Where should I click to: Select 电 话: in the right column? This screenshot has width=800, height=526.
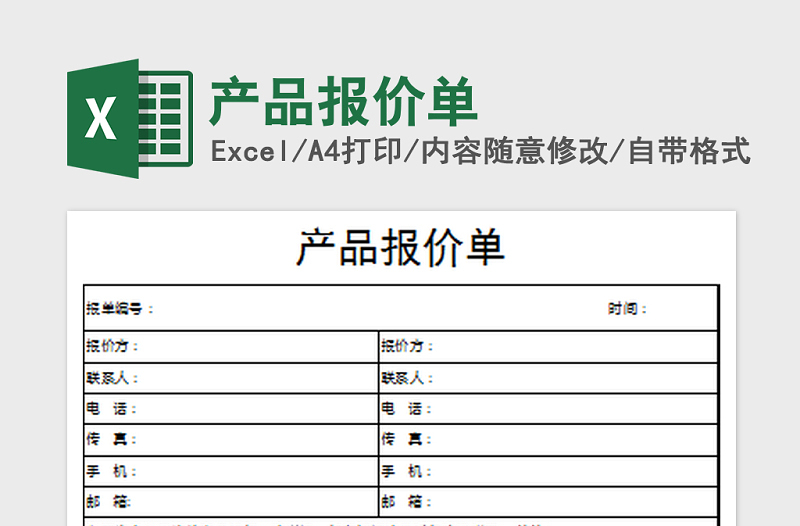point(406,409)
